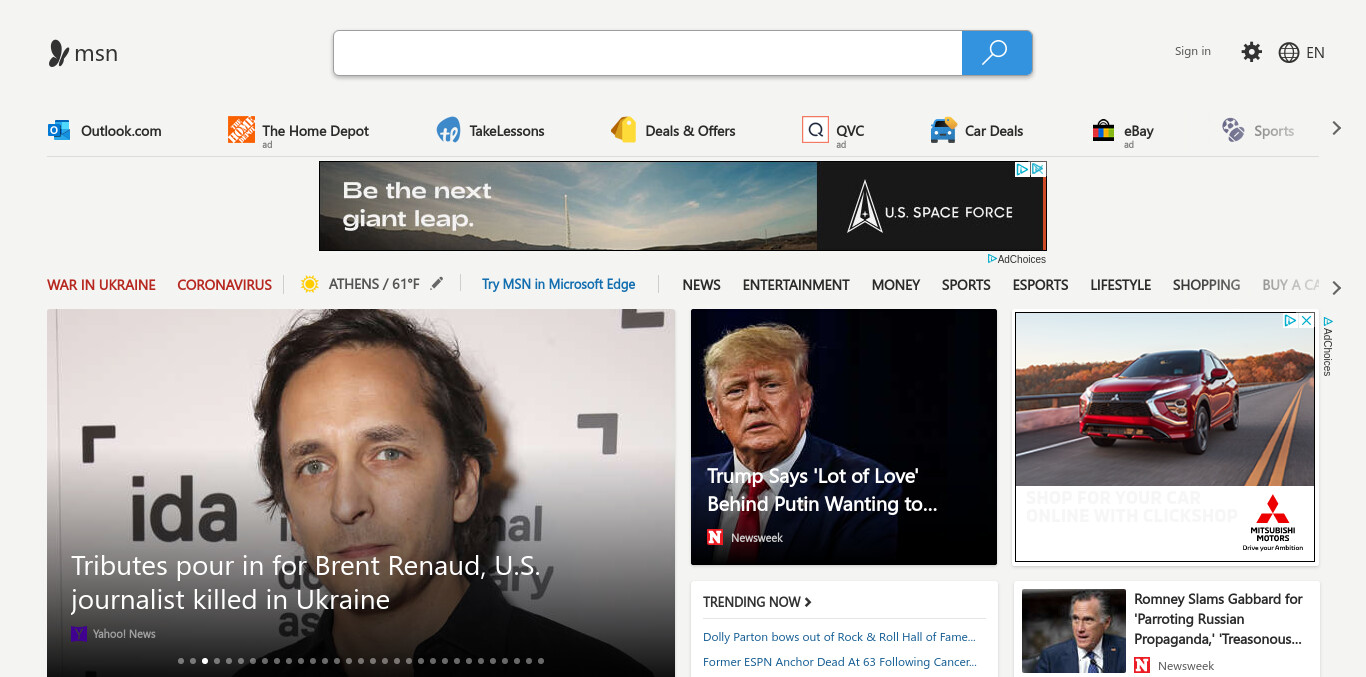Click the Newsweek icon on Trump story
The width and height of the screenshot is (1366, 677).
point(715,537)
